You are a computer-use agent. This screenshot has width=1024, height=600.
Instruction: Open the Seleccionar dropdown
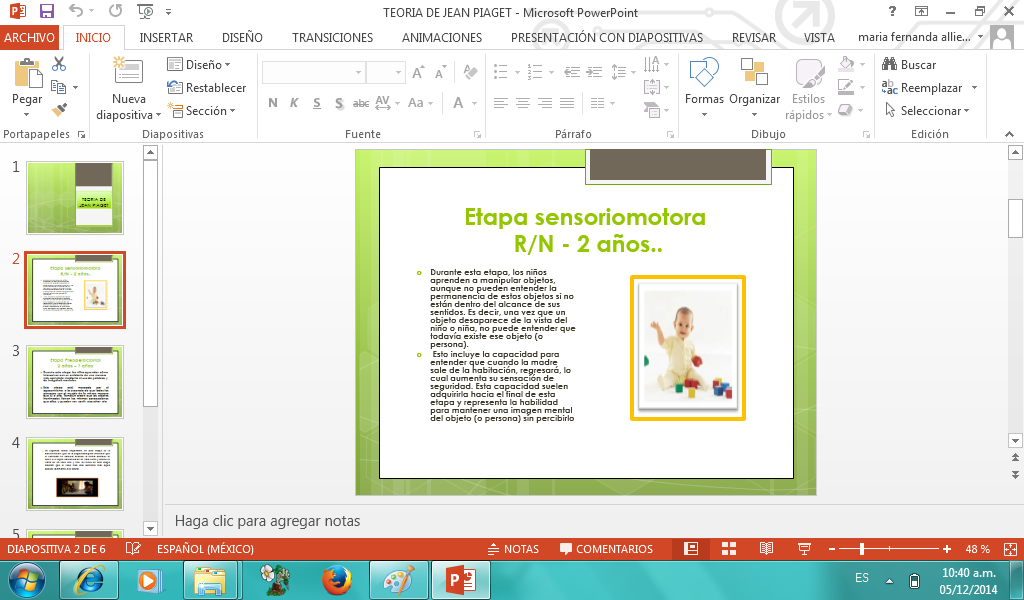[x=930, y=111]
